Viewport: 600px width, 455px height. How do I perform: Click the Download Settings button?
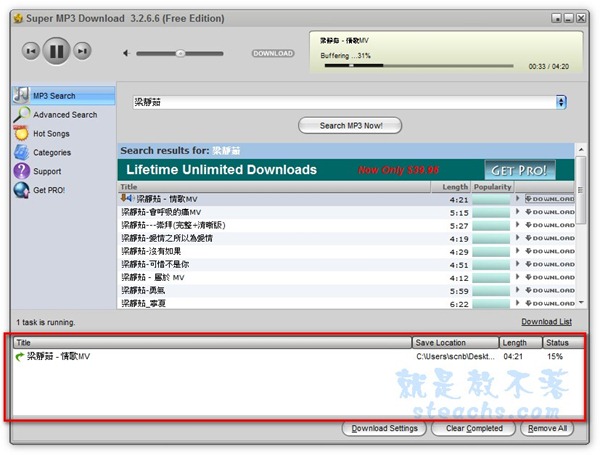point(383,429)
